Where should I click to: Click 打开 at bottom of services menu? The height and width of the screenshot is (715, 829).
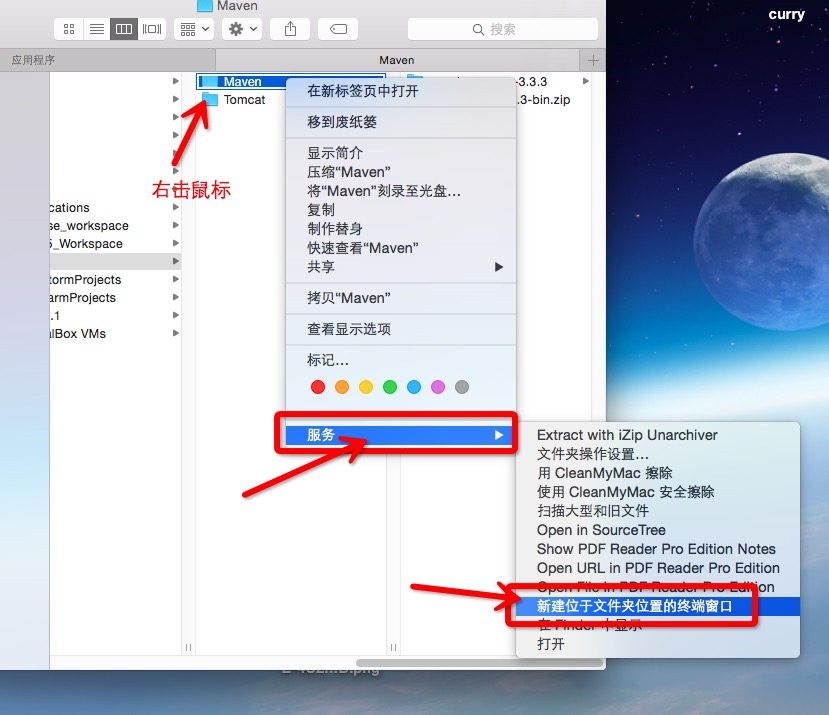pyautogui.click(x=658, y=644)
